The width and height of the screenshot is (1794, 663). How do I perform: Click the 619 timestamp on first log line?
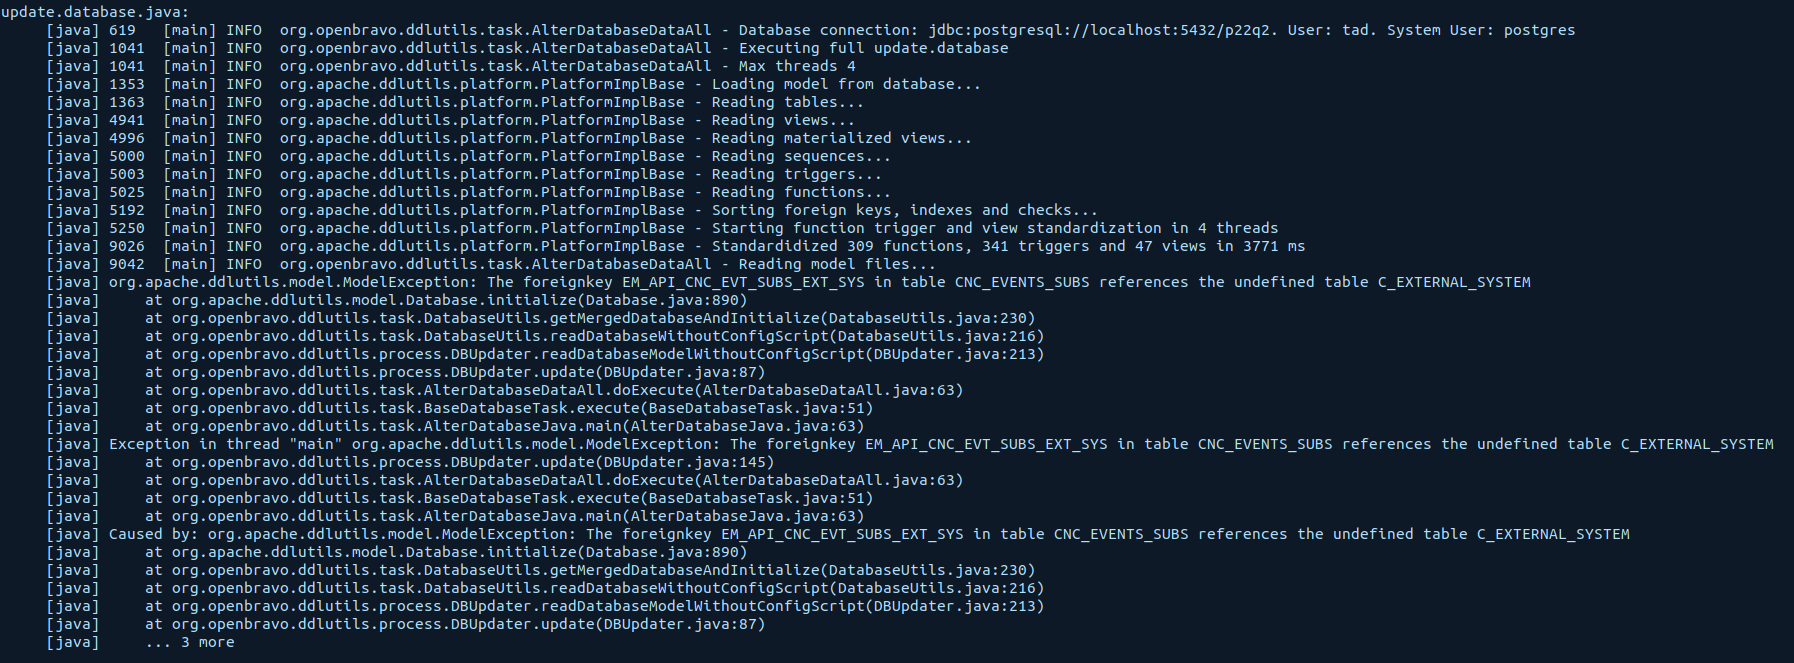pyautogui.click(x=122, y=30)
